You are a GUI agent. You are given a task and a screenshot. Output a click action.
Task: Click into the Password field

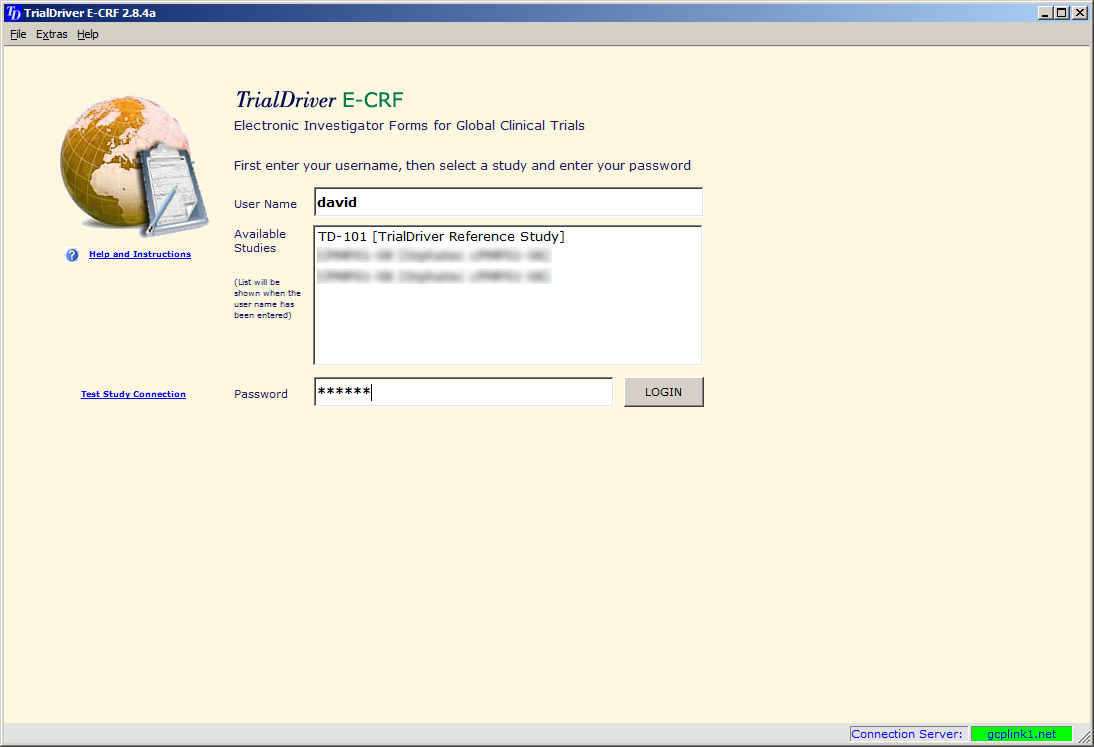pos(463,393)
